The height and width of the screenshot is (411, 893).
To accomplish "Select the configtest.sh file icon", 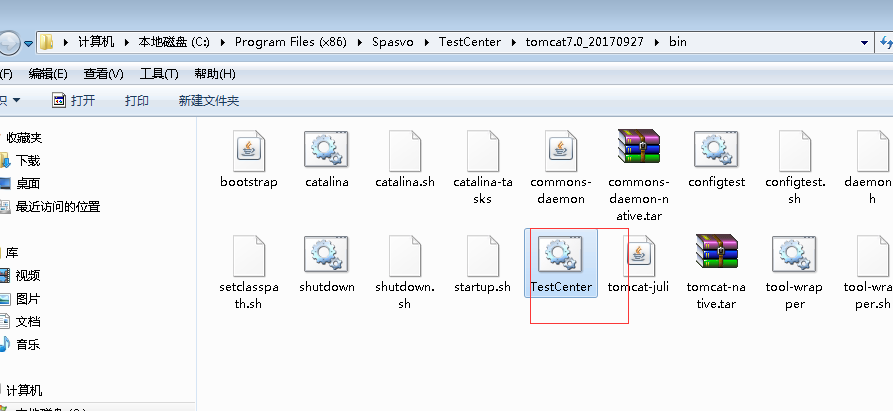I will coord(794,151).
